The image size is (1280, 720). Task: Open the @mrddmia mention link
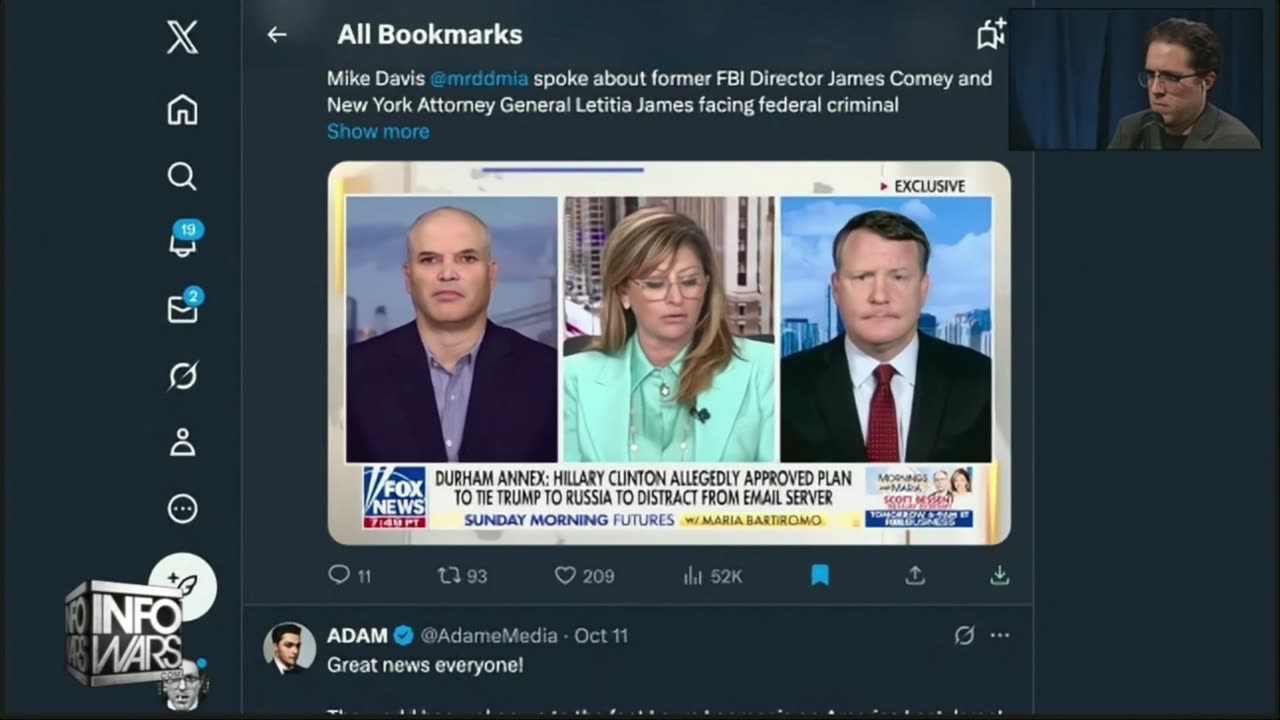coord(479,78)
